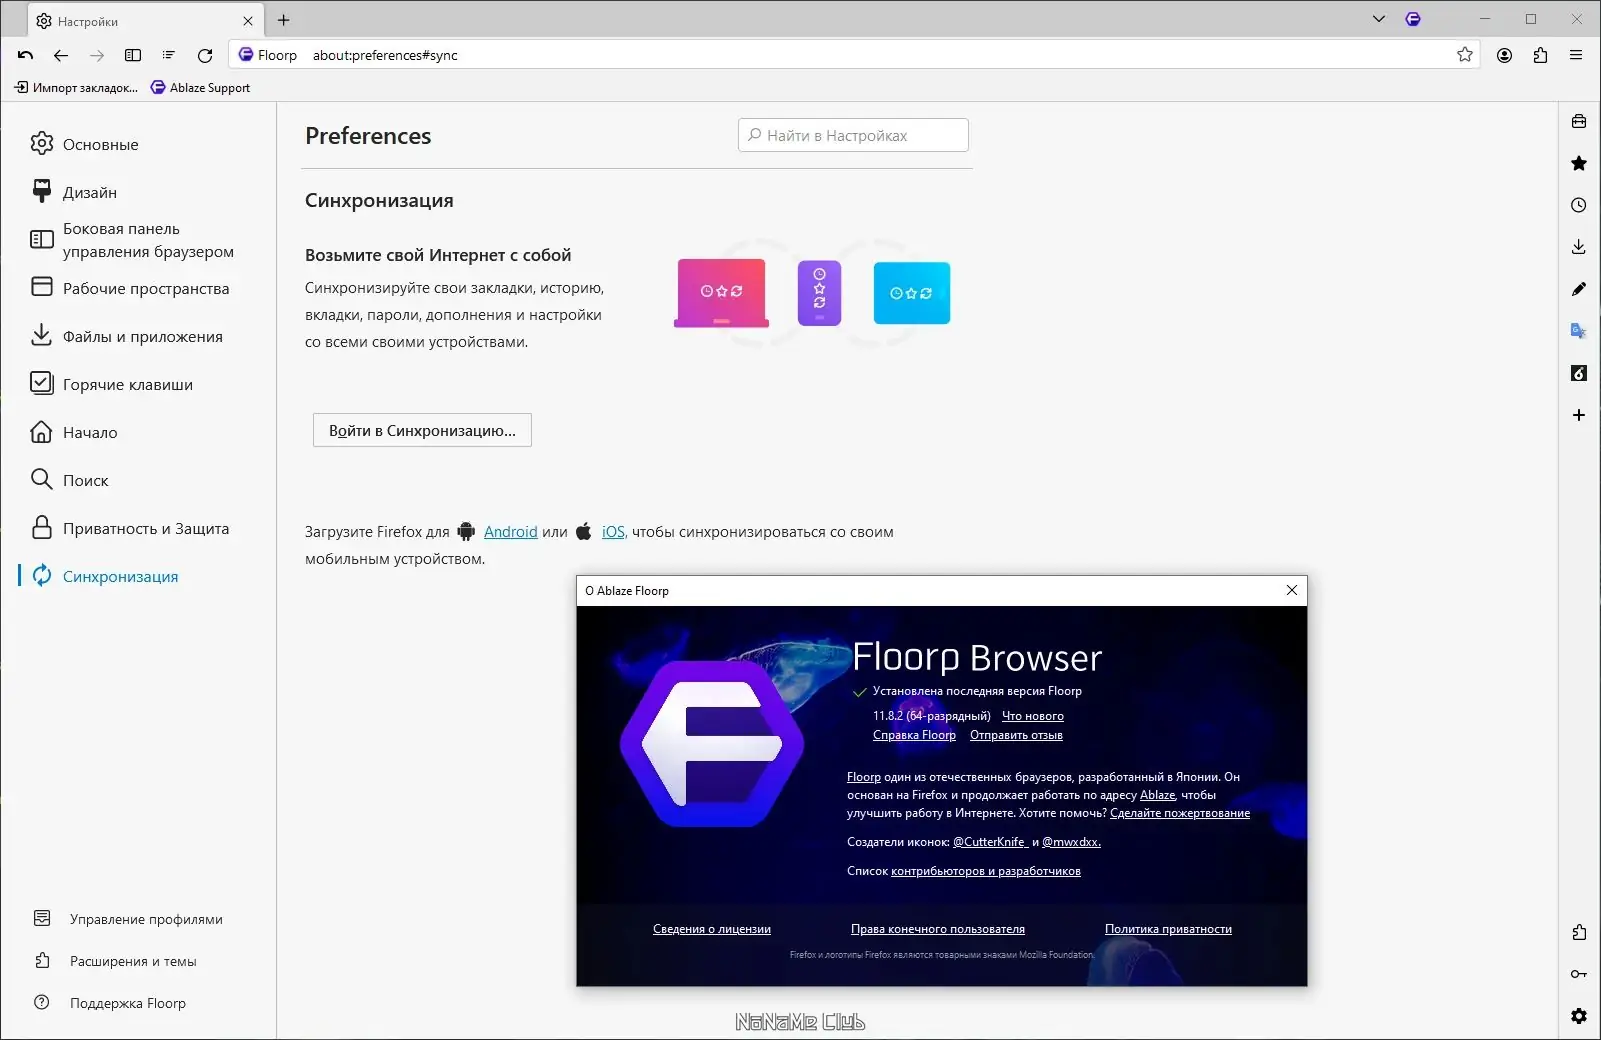Open the Справка Floorp link
Image resolution: width=1601 pixels, height=1040 pixels.
914,735
